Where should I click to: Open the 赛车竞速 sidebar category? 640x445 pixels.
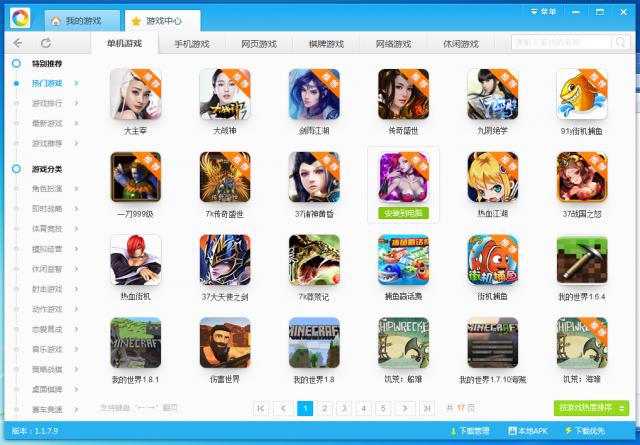click(x=47, y=409)
